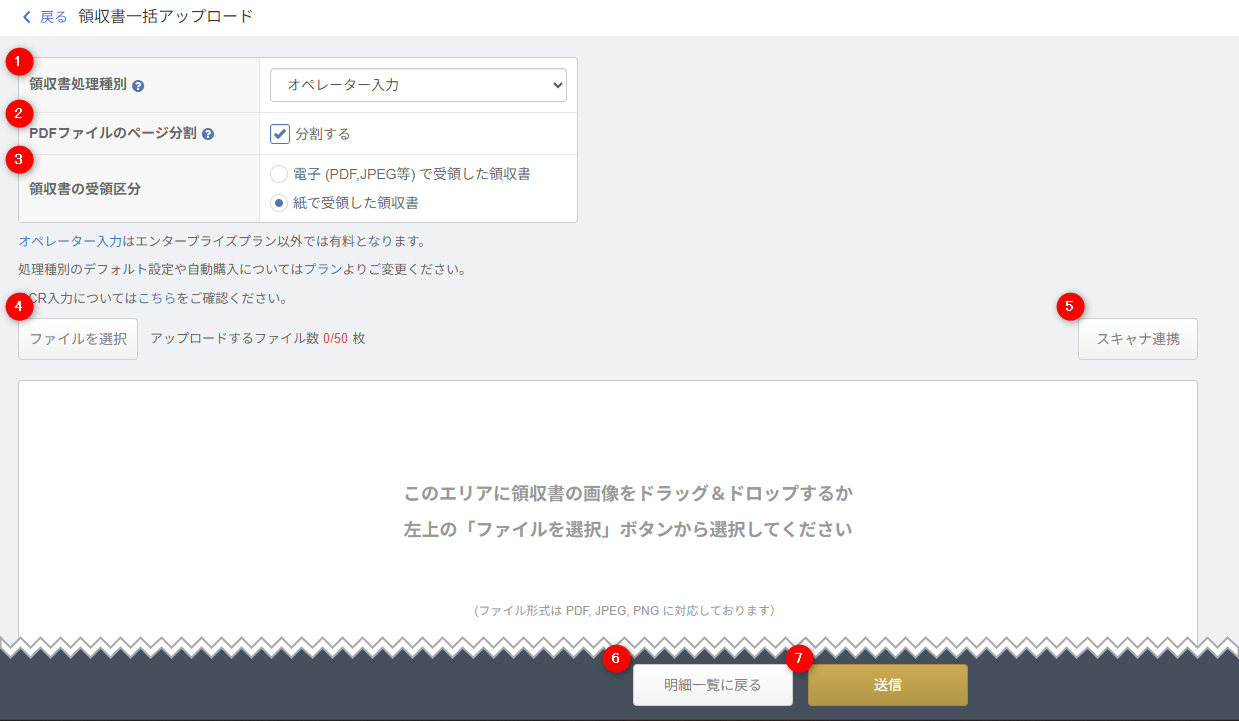Click the スキャナ連携 button
This screenshot has height=721, width=1239.
pyautogui.click(x=1137, y=339)
